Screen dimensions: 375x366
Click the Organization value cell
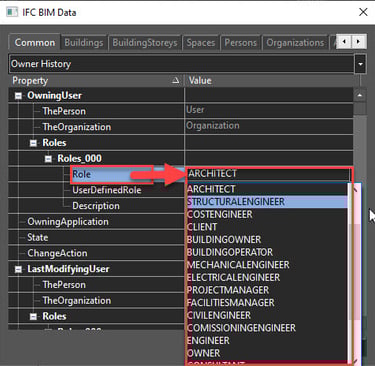[269, 126]
